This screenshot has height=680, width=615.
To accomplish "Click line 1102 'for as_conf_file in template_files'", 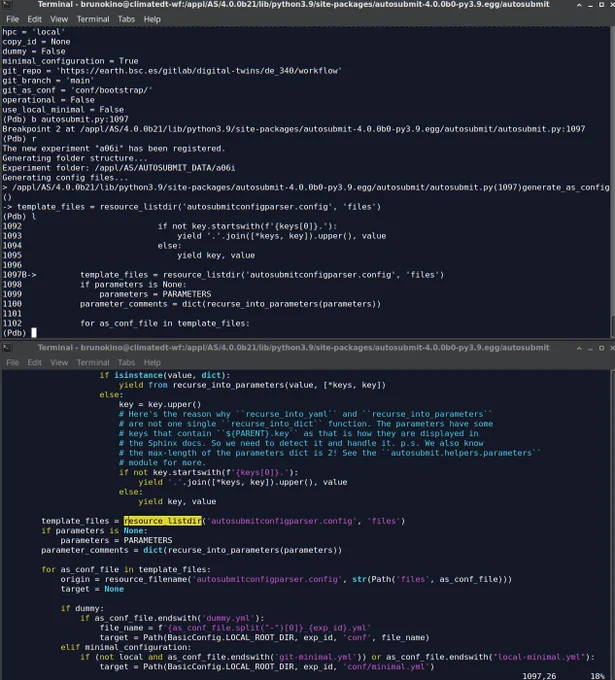I will tap(165, 323).
